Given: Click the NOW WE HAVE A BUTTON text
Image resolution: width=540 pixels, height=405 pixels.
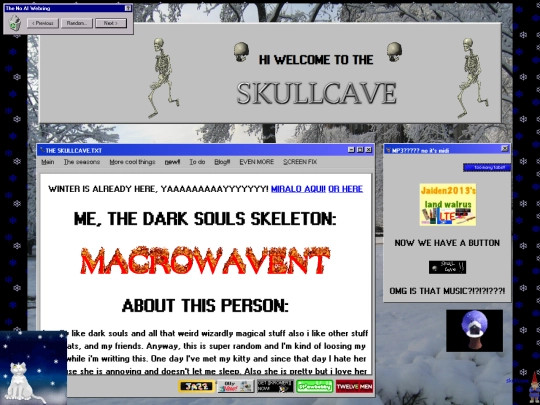Looking at the screenshot, I should click(447, 243).
